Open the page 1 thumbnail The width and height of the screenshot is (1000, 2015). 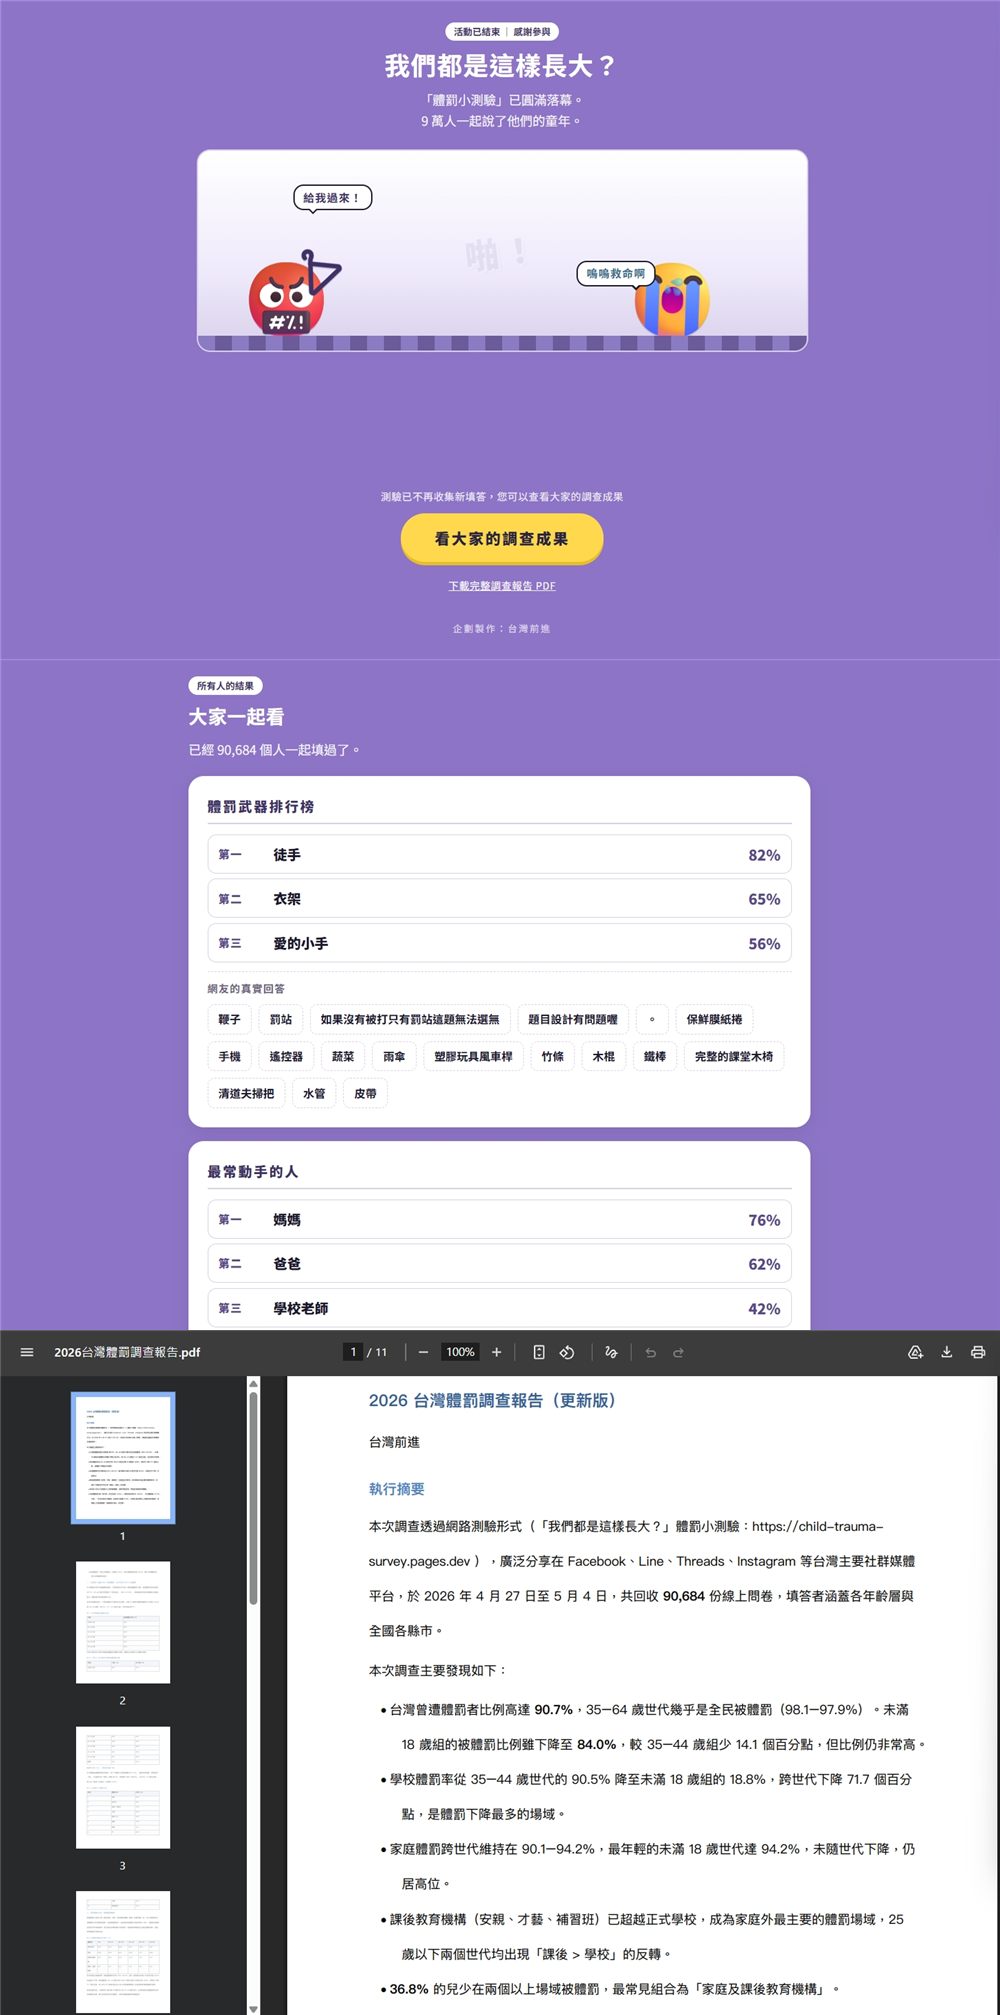(x=123, y=1457)
